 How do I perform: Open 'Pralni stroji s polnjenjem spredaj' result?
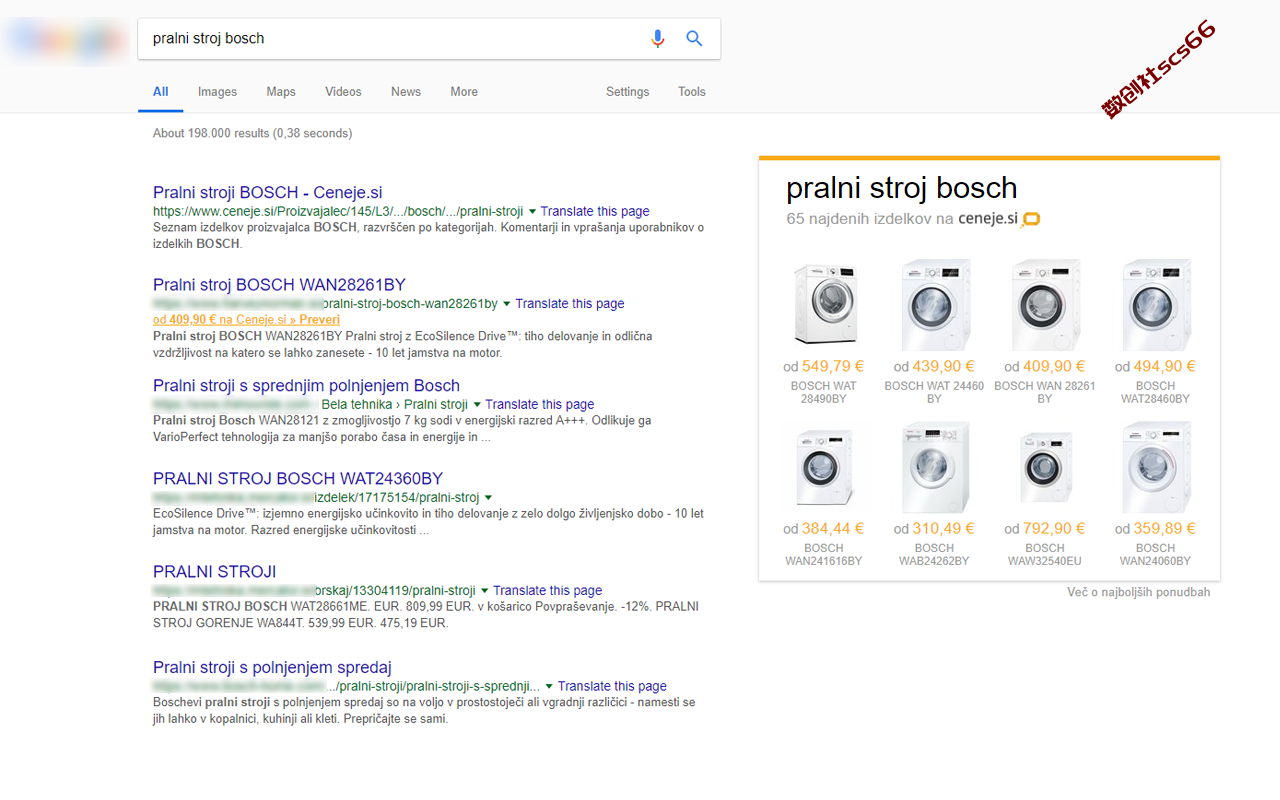coord(272,668)
